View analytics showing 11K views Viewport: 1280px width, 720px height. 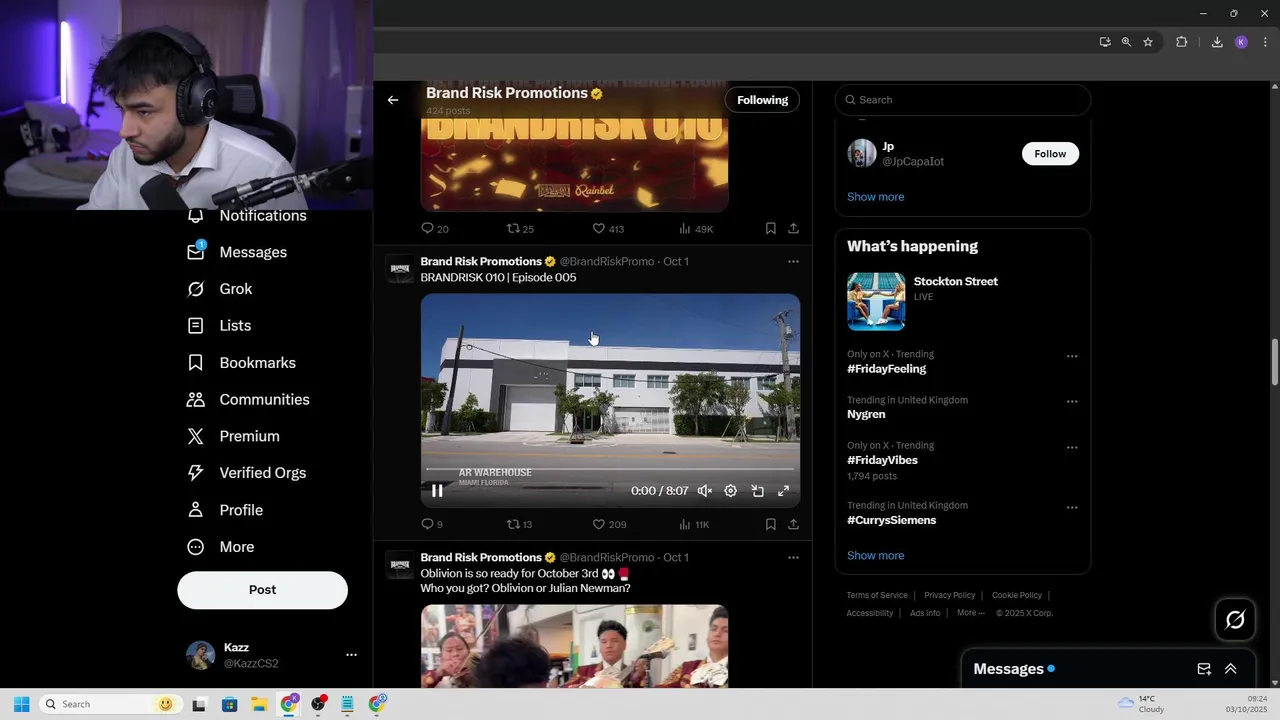pyautogui.click(x=694, y=524)
